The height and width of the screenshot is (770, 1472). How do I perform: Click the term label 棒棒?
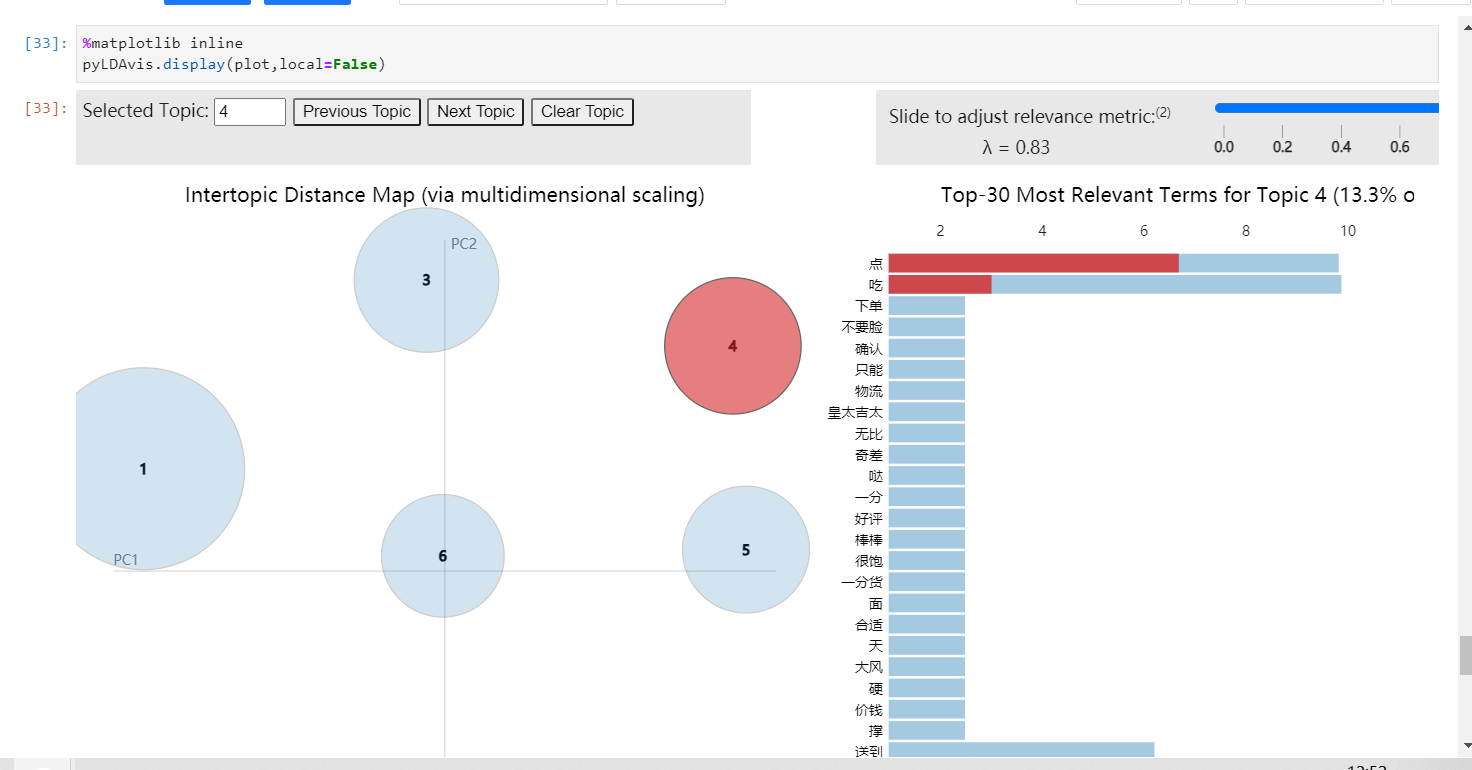(x=869, y=540)
